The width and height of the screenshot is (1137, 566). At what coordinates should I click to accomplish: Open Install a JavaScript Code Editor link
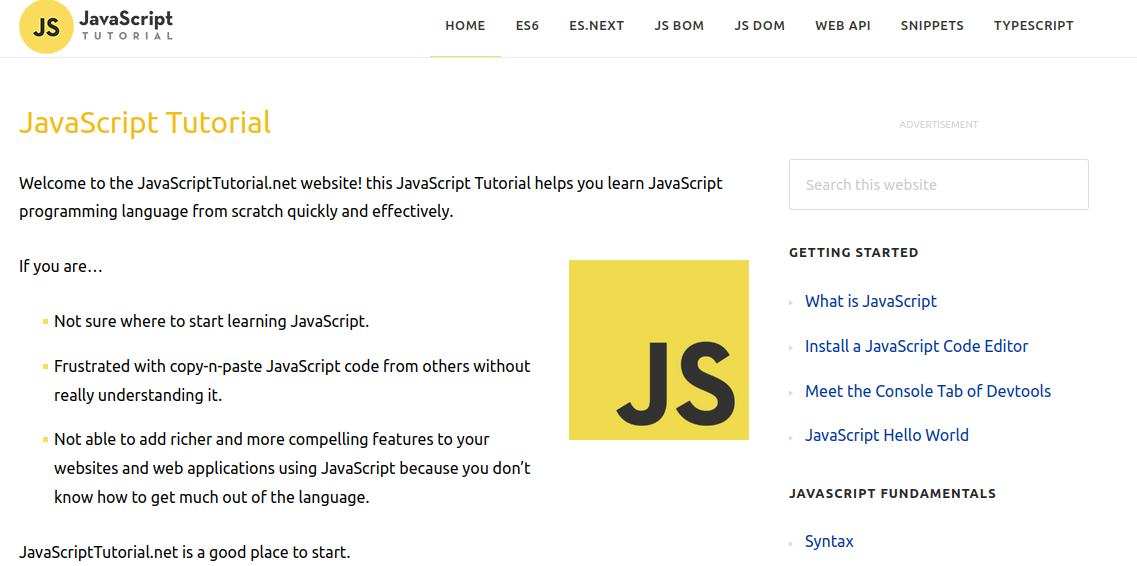[916, 346]
